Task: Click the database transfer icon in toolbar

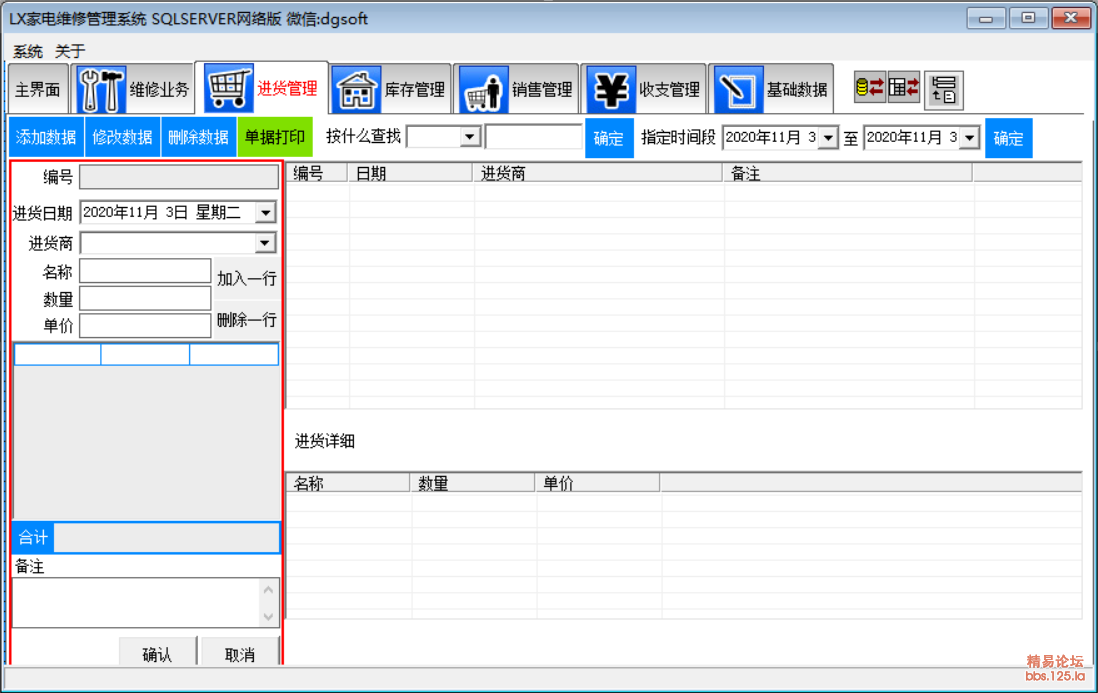Action: [x=869, y=88]
